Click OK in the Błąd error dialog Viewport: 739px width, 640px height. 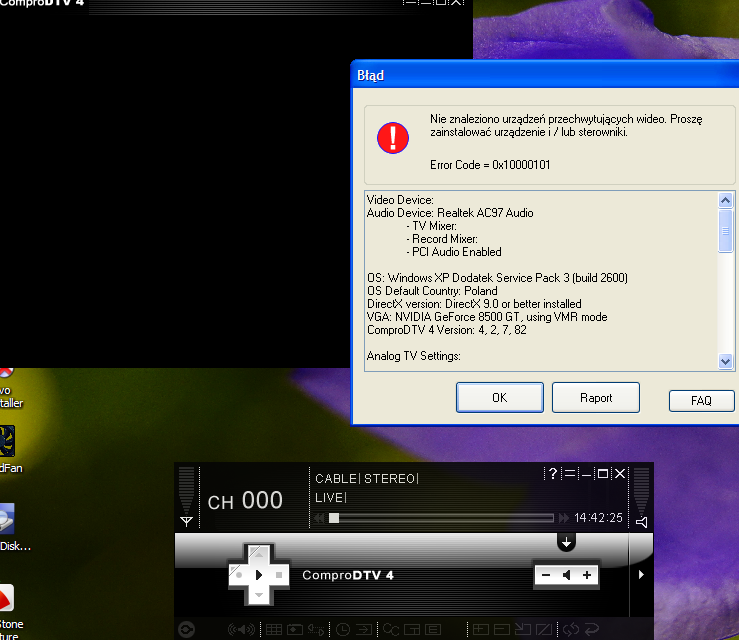tap(500, 398)
